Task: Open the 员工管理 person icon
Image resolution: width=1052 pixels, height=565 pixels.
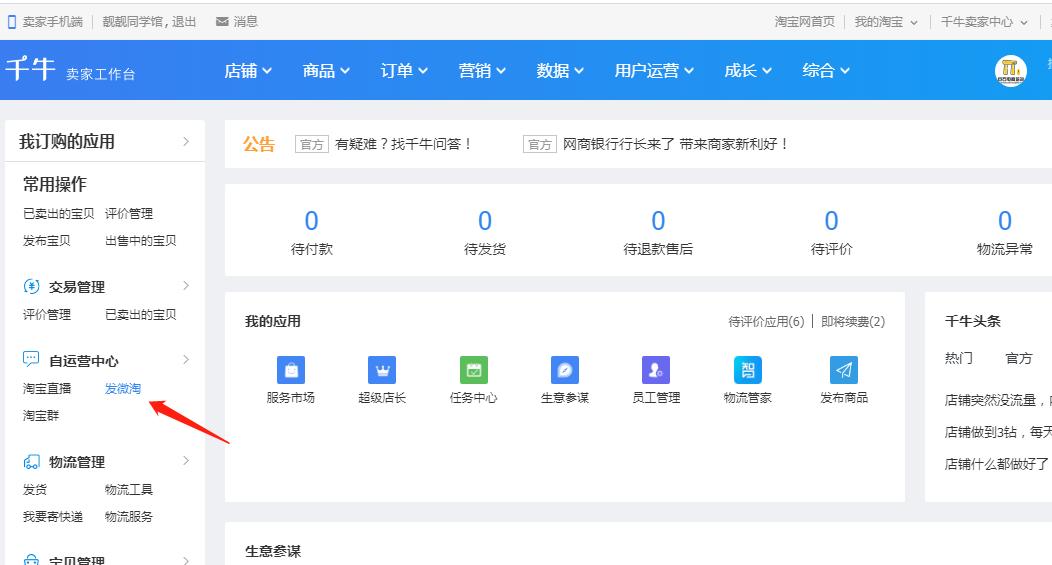Action: (x=656, y=370)
